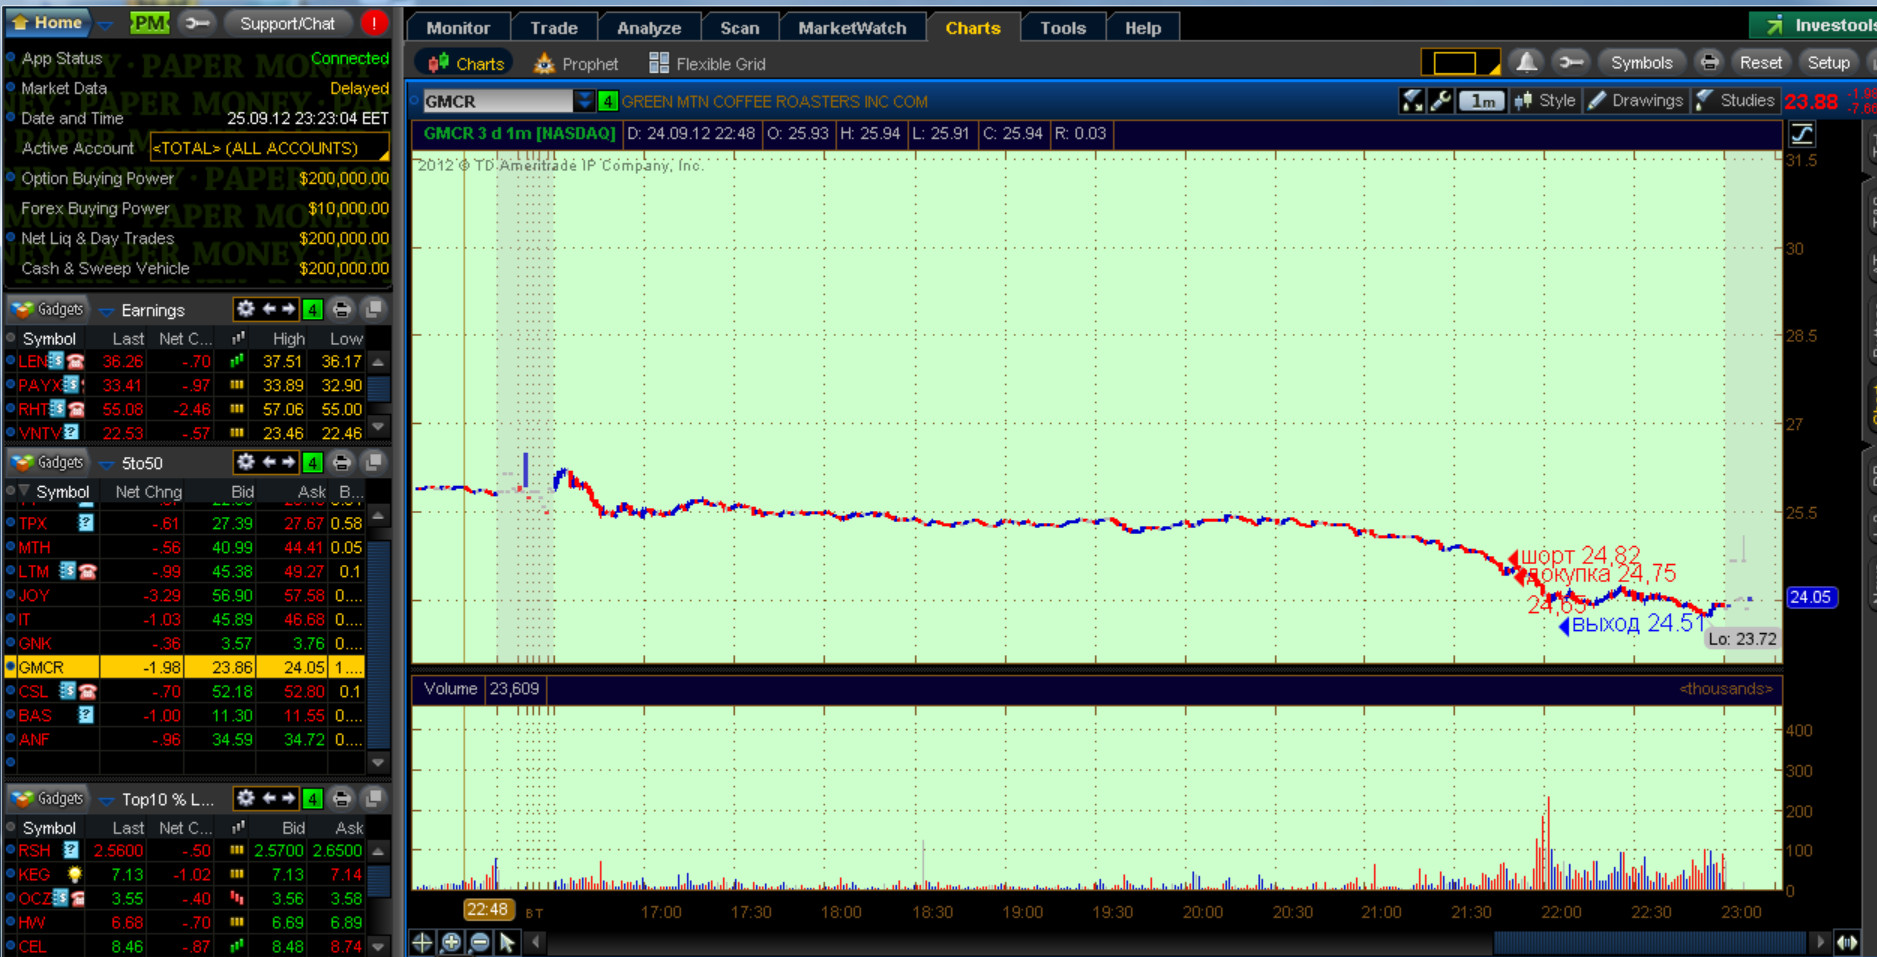Open the Scan tab
The width and height of the screenshot is (1877, 957).
pos(739,28)
